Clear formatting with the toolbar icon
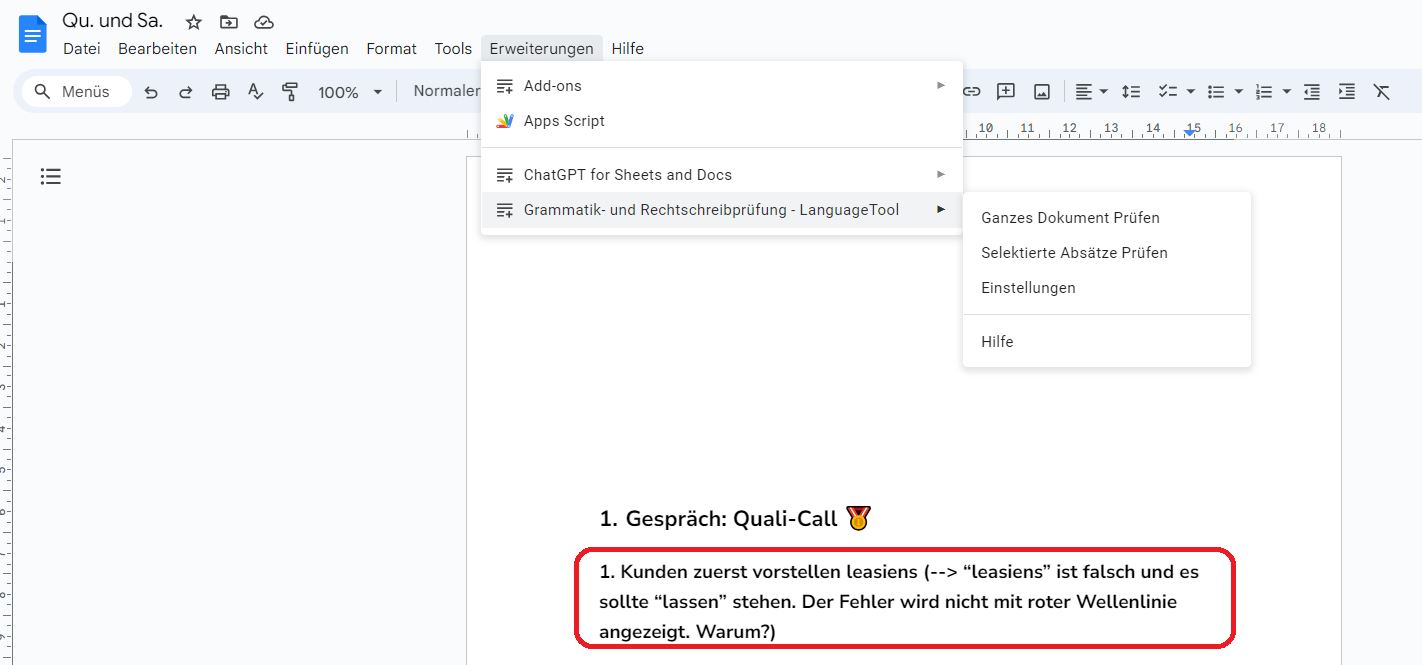 [x=1382, y=92]
